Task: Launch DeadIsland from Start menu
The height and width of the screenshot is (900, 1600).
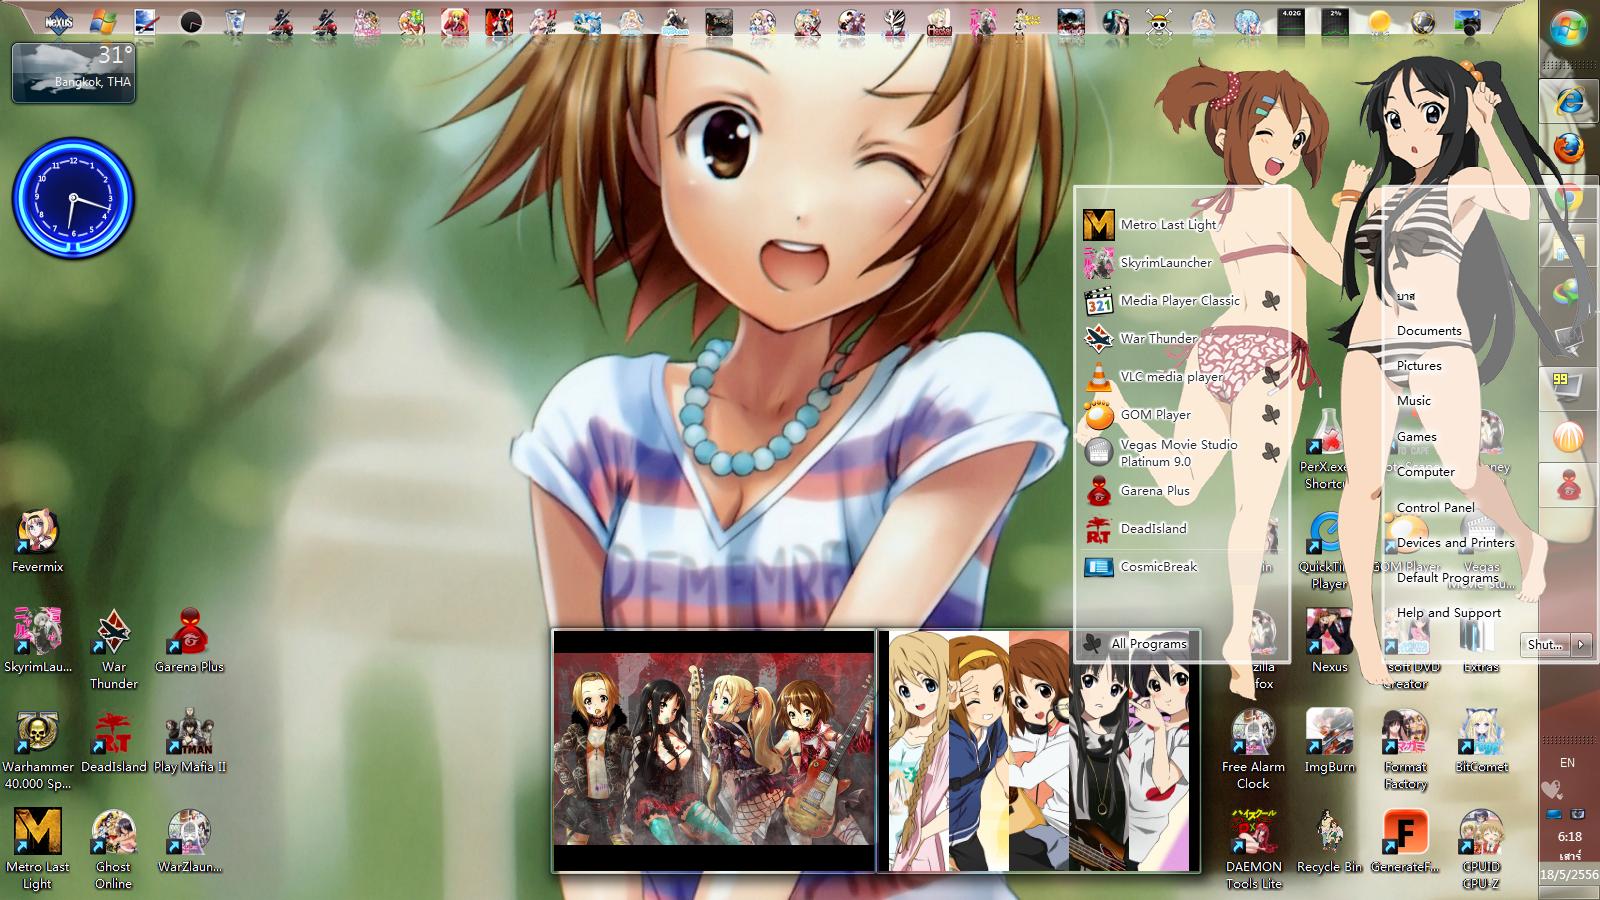Action: tap(1181, 528)
